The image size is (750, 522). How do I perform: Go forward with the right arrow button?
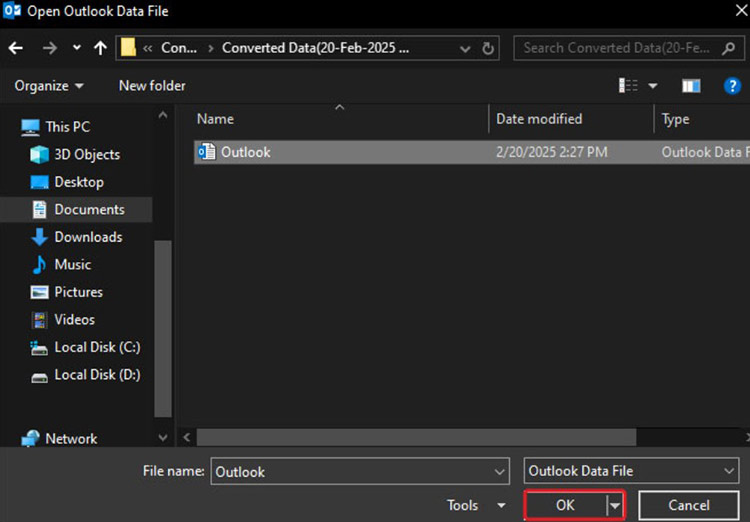[50, 48]
